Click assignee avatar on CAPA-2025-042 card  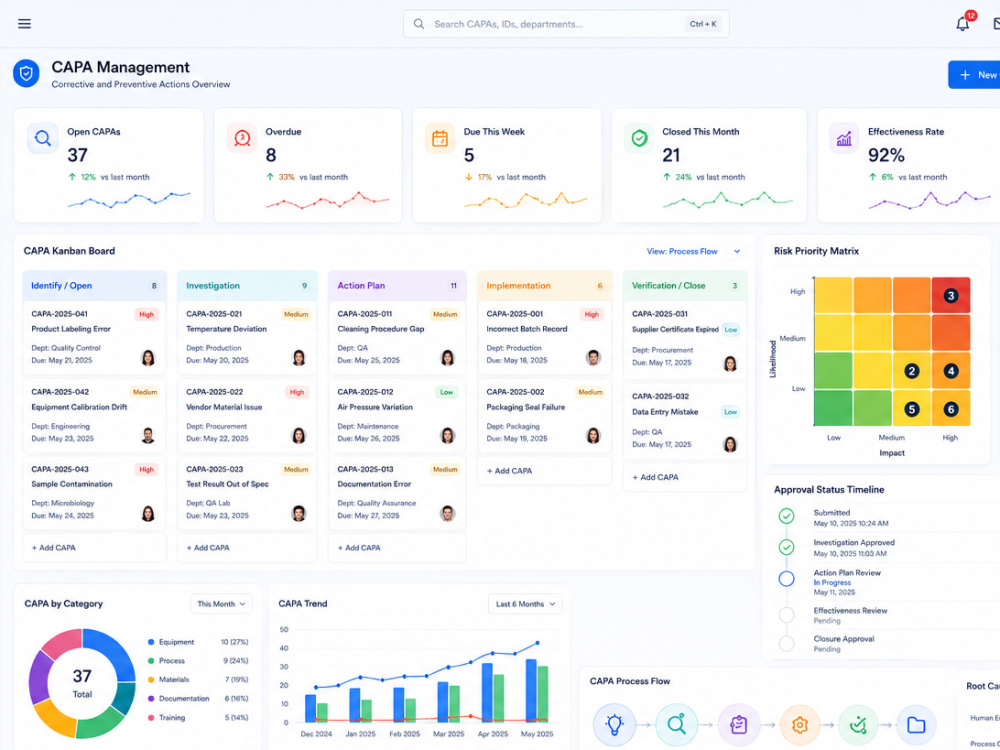[x=148, y=436]
